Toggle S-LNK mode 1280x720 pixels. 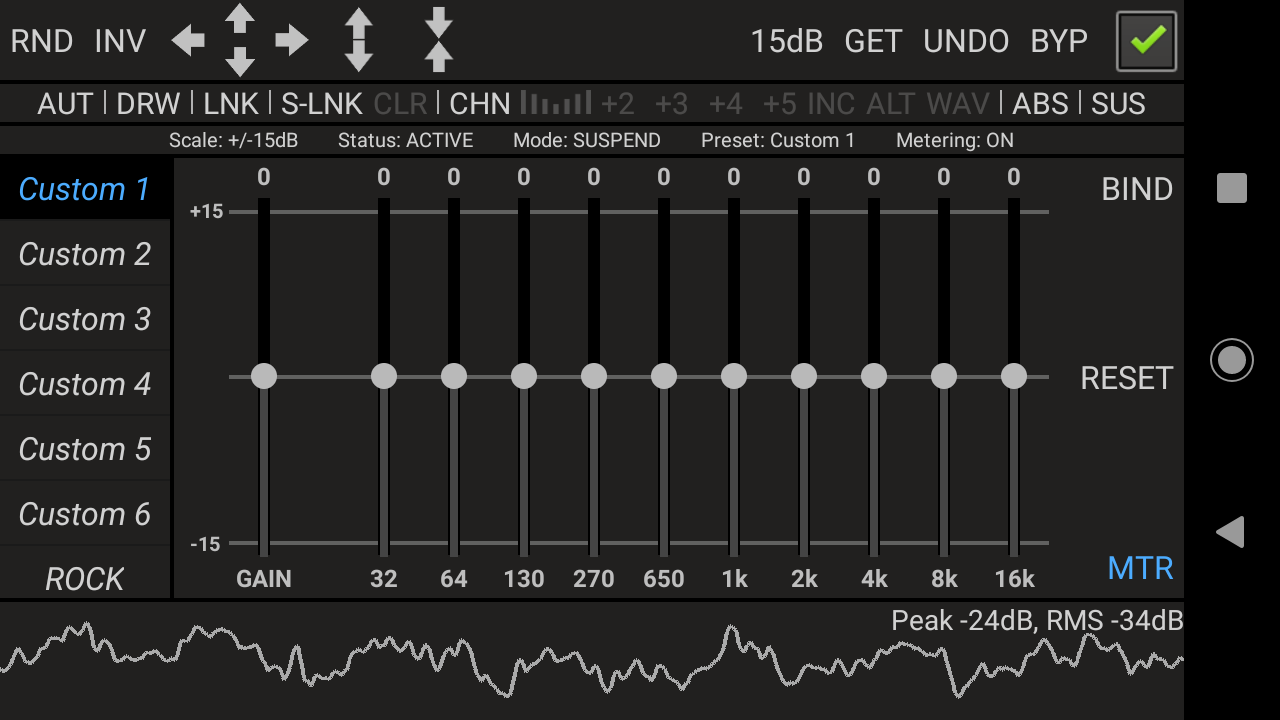(321, 103)
